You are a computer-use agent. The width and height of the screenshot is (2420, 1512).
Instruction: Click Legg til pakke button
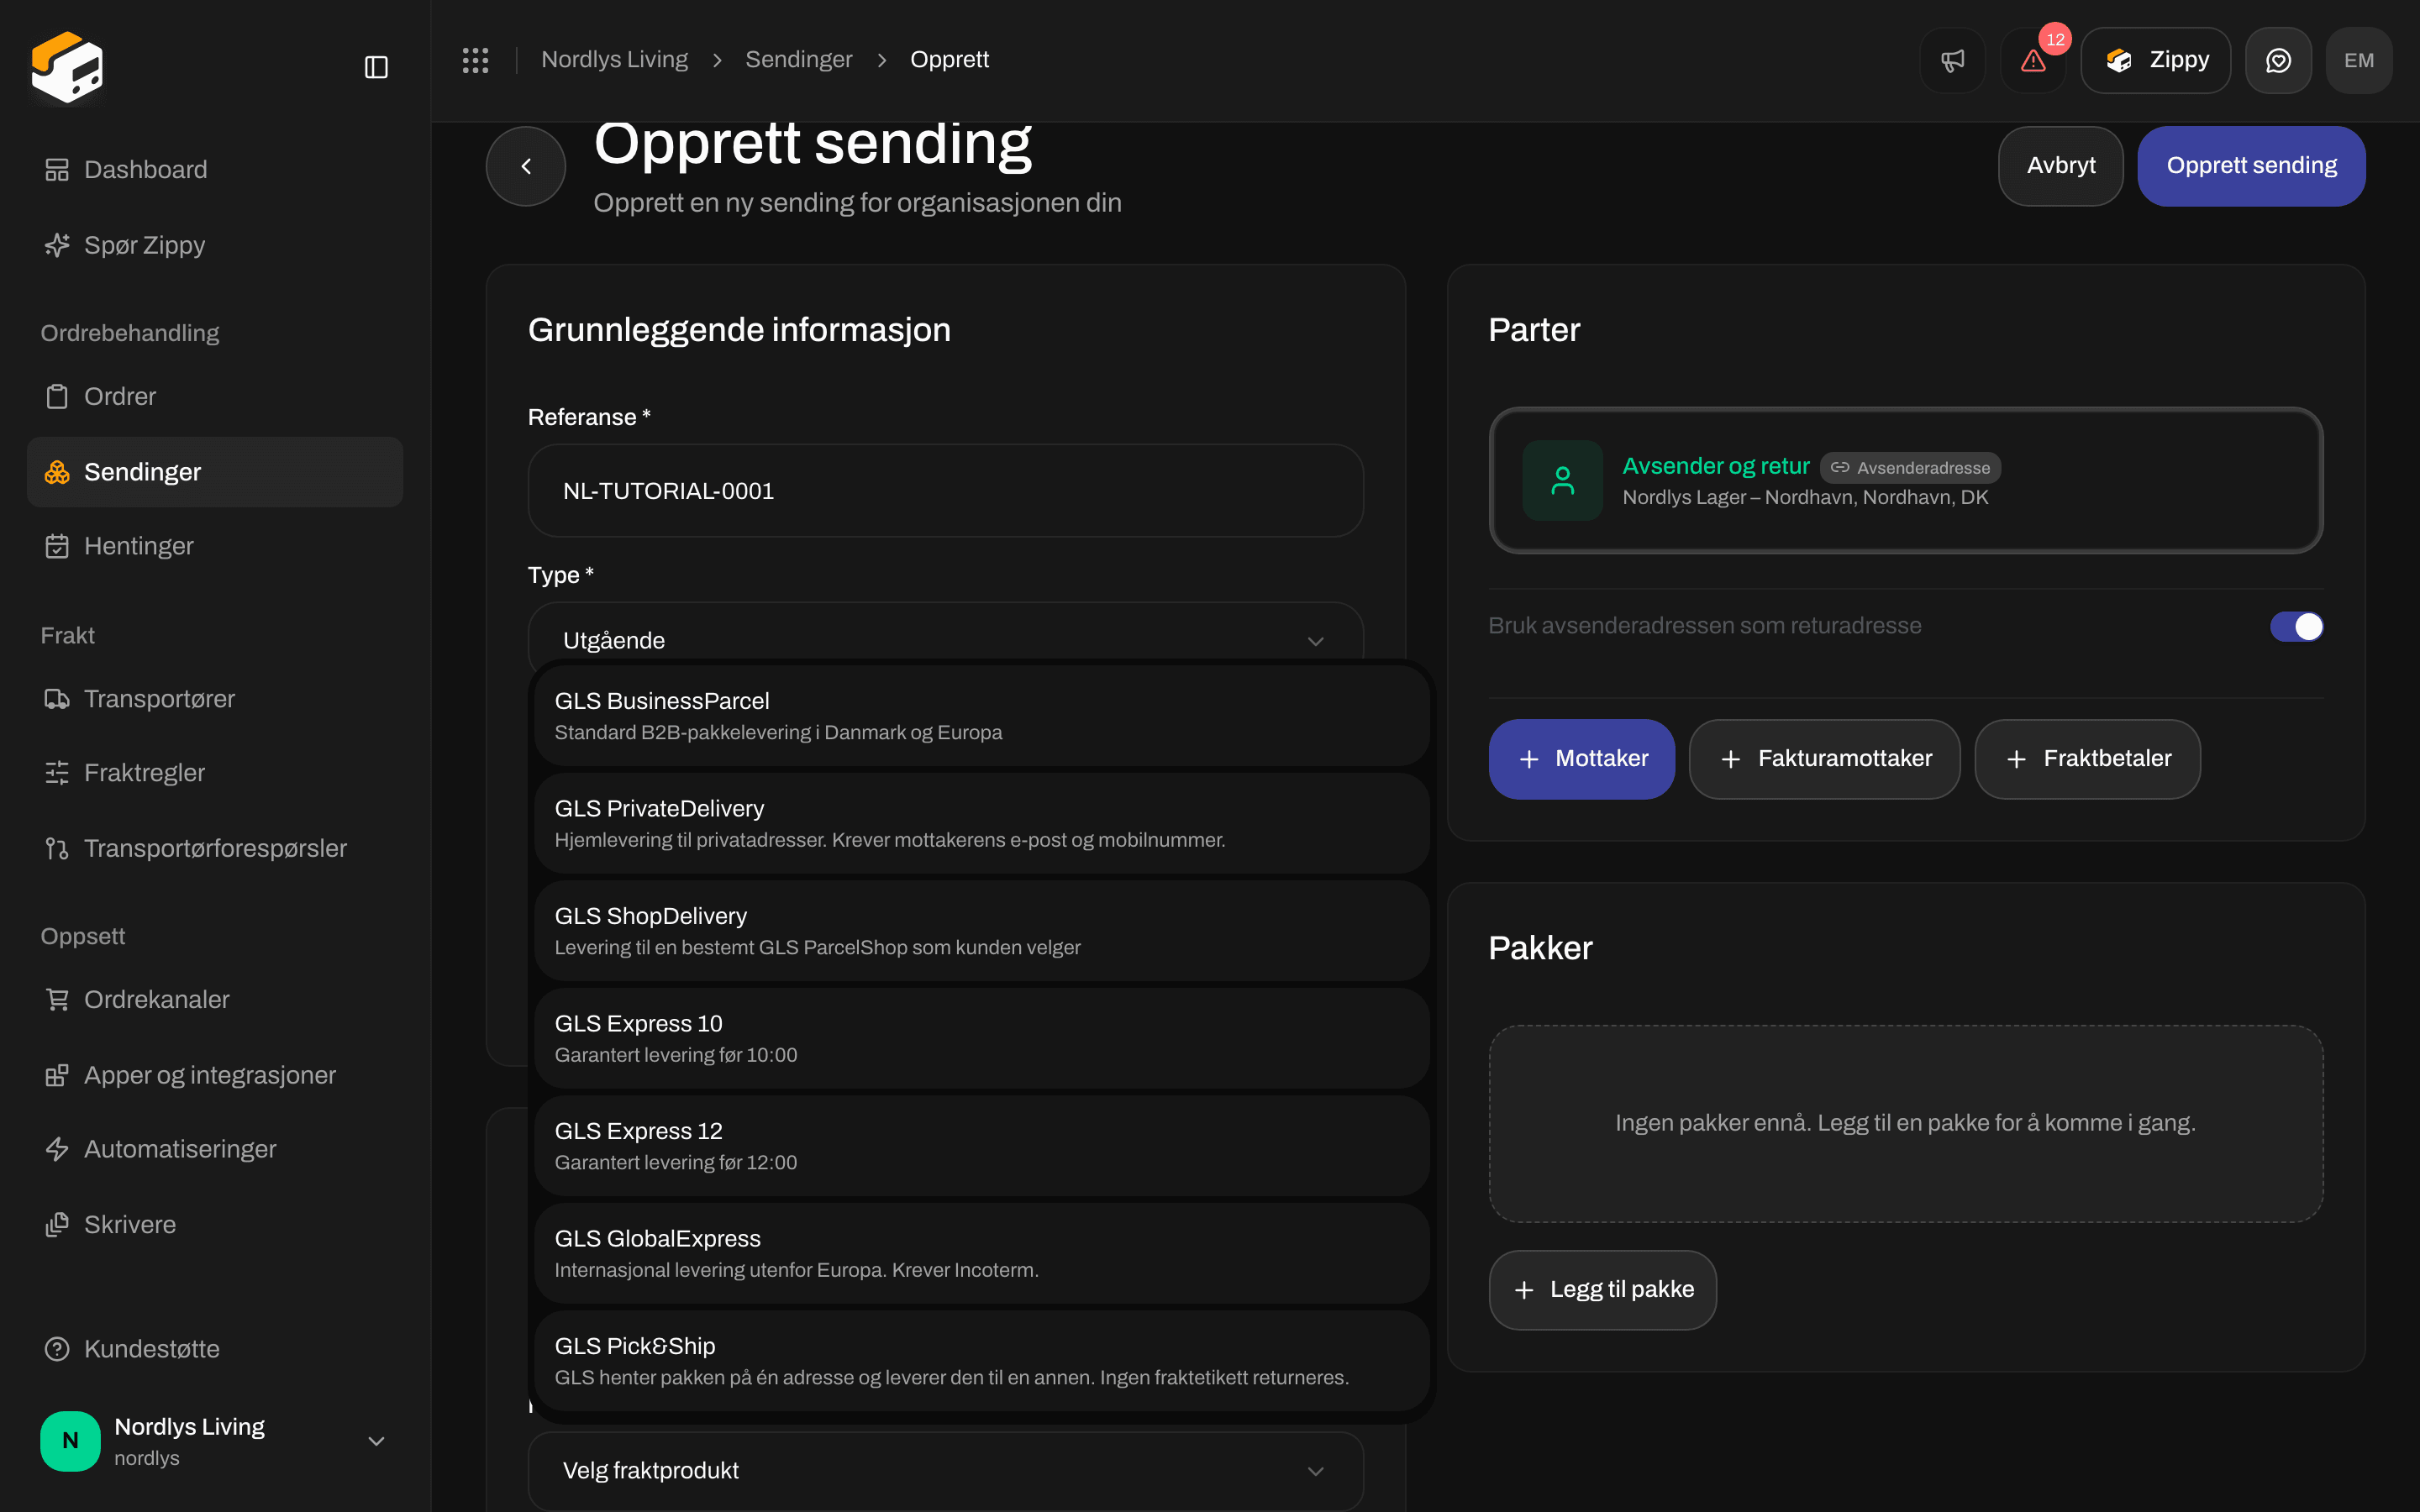coord(1602,1290)
